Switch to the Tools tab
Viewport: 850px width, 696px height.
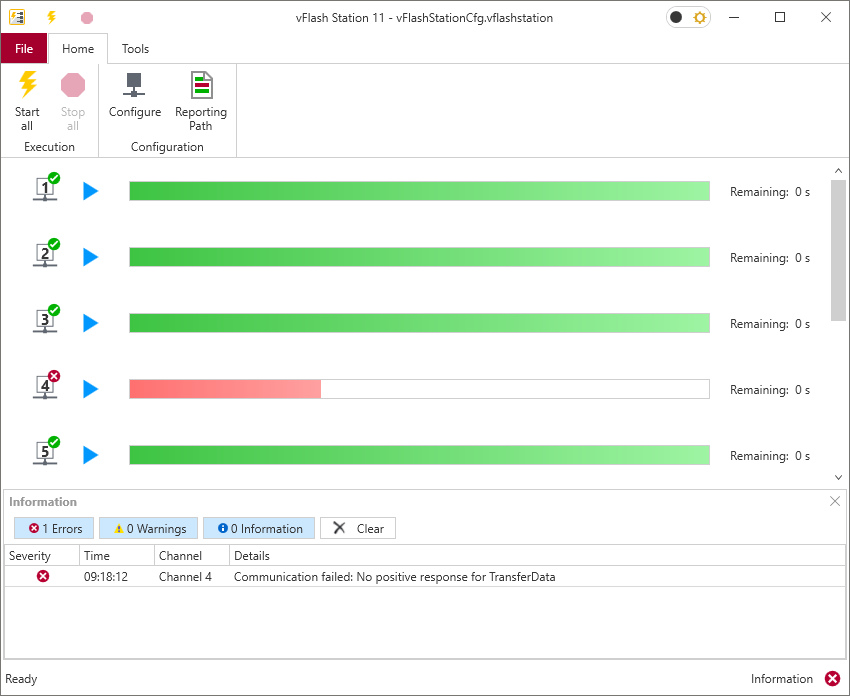[x=136, y=49]
